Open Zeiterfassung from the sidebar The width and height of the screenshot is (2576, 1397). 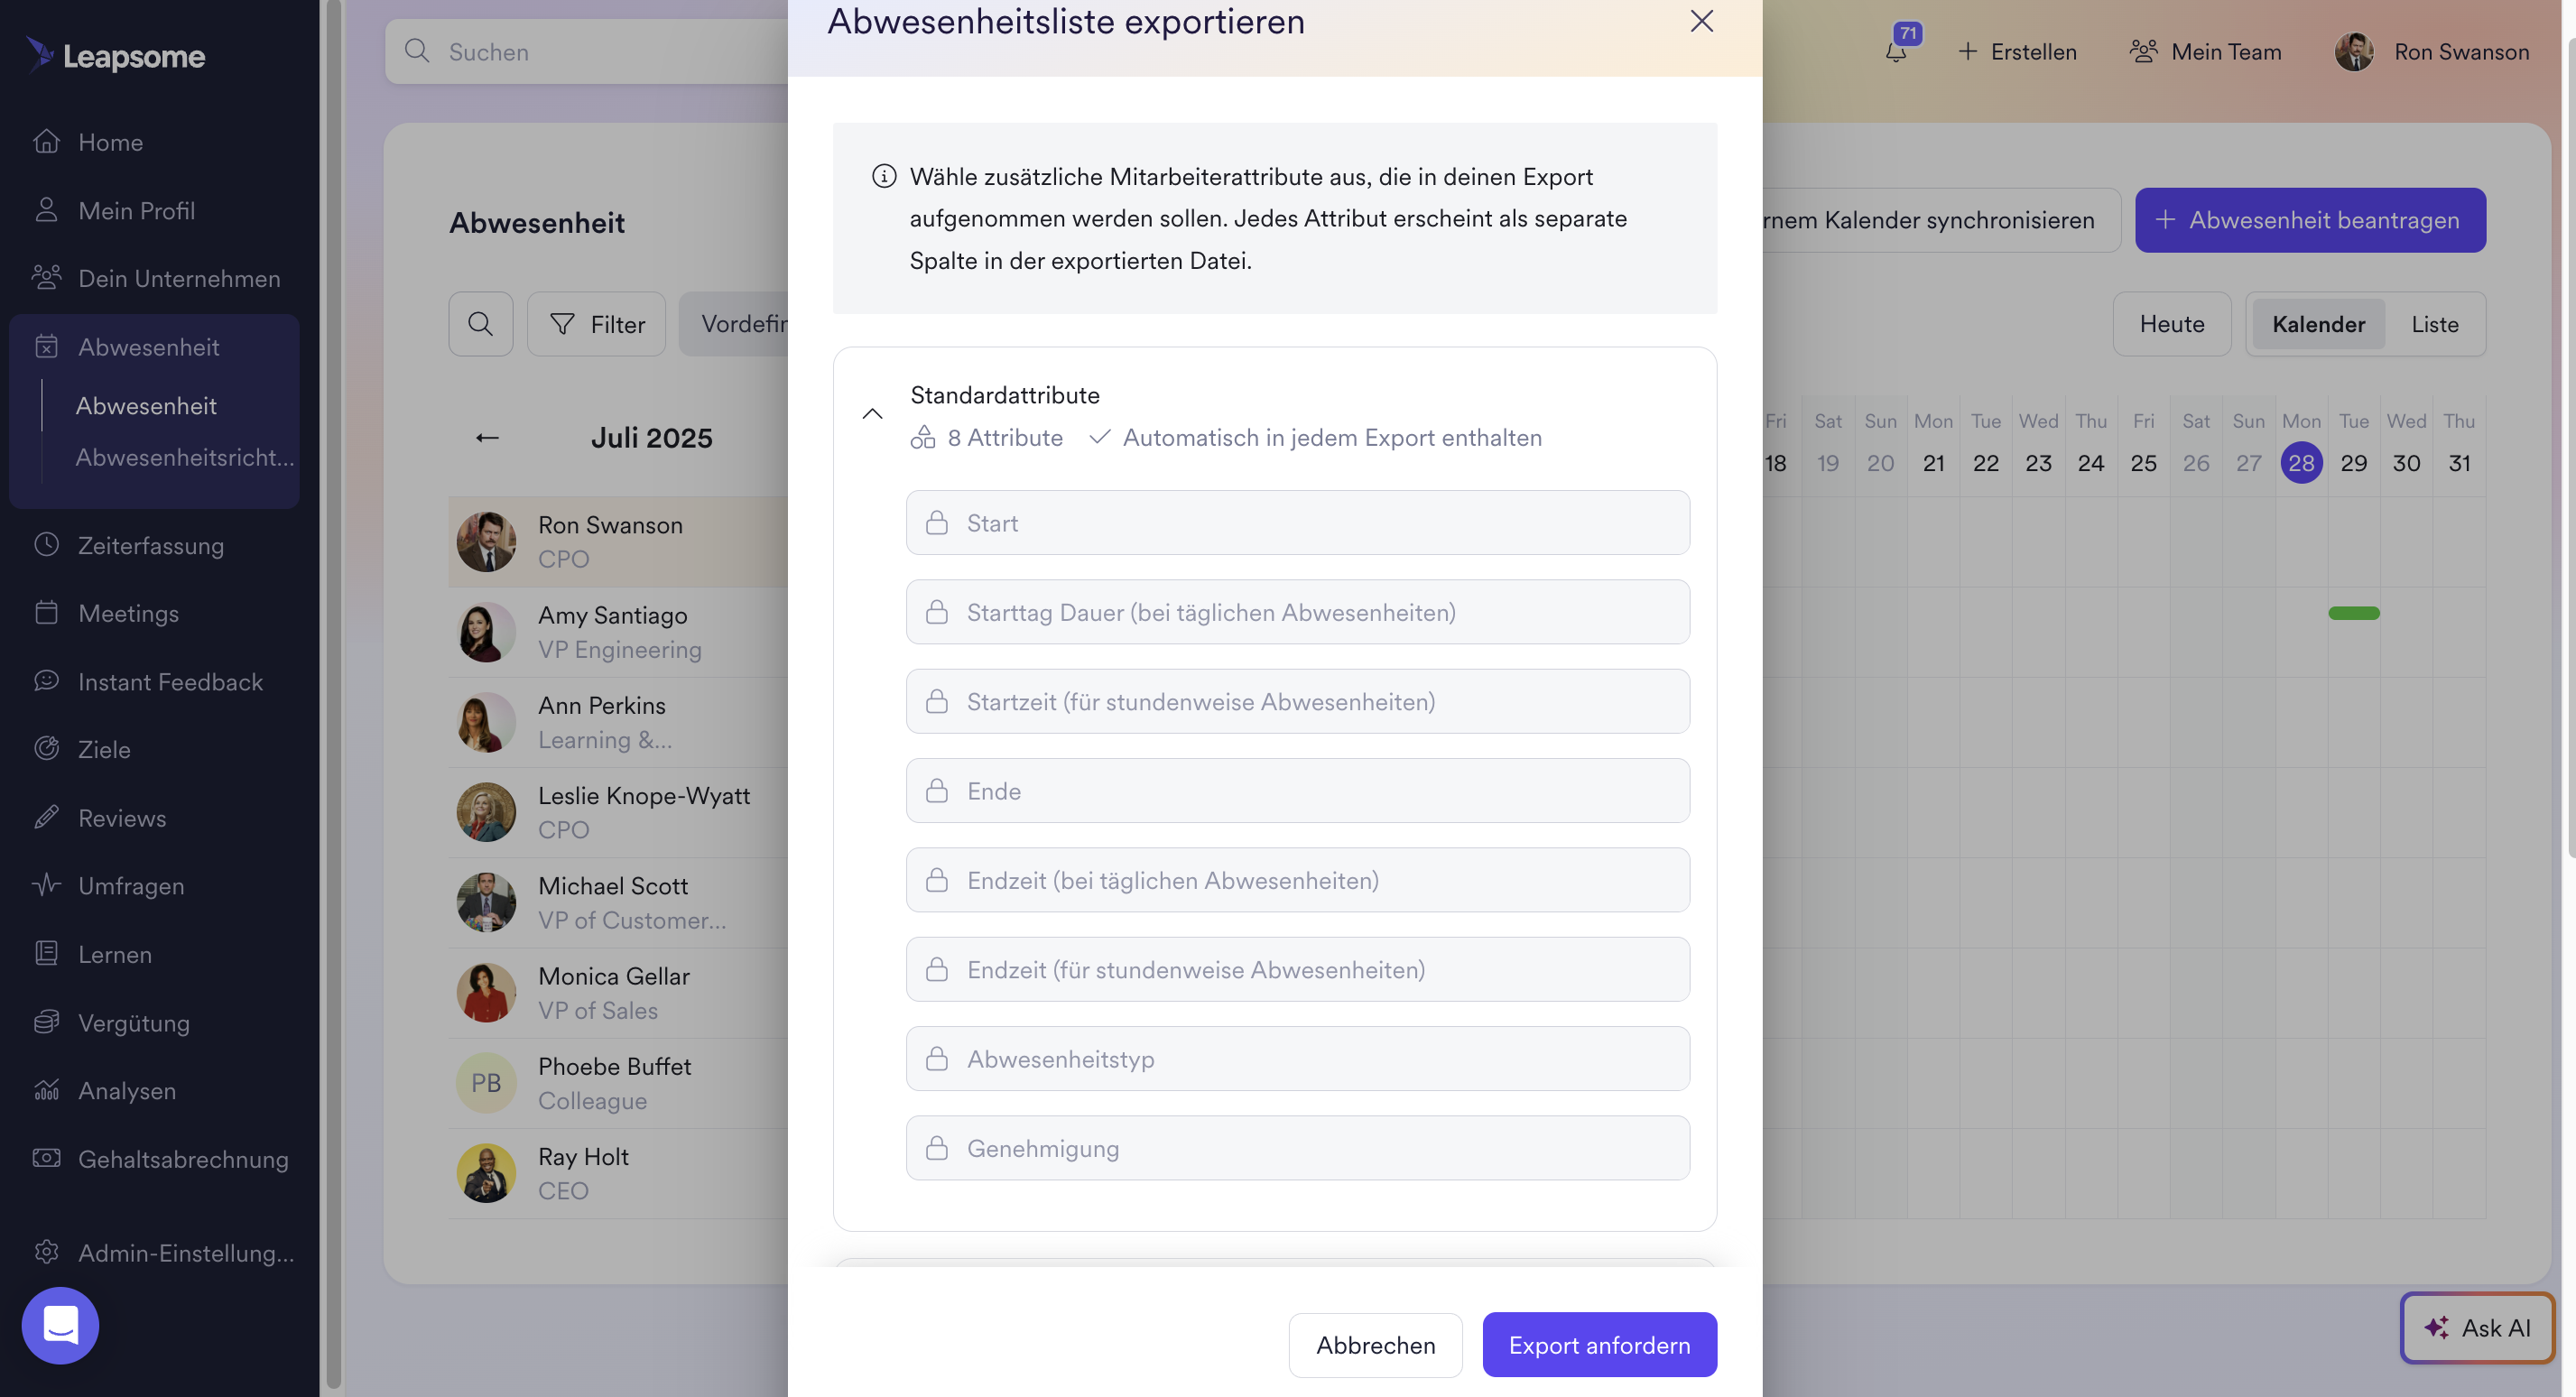(150, 546)
